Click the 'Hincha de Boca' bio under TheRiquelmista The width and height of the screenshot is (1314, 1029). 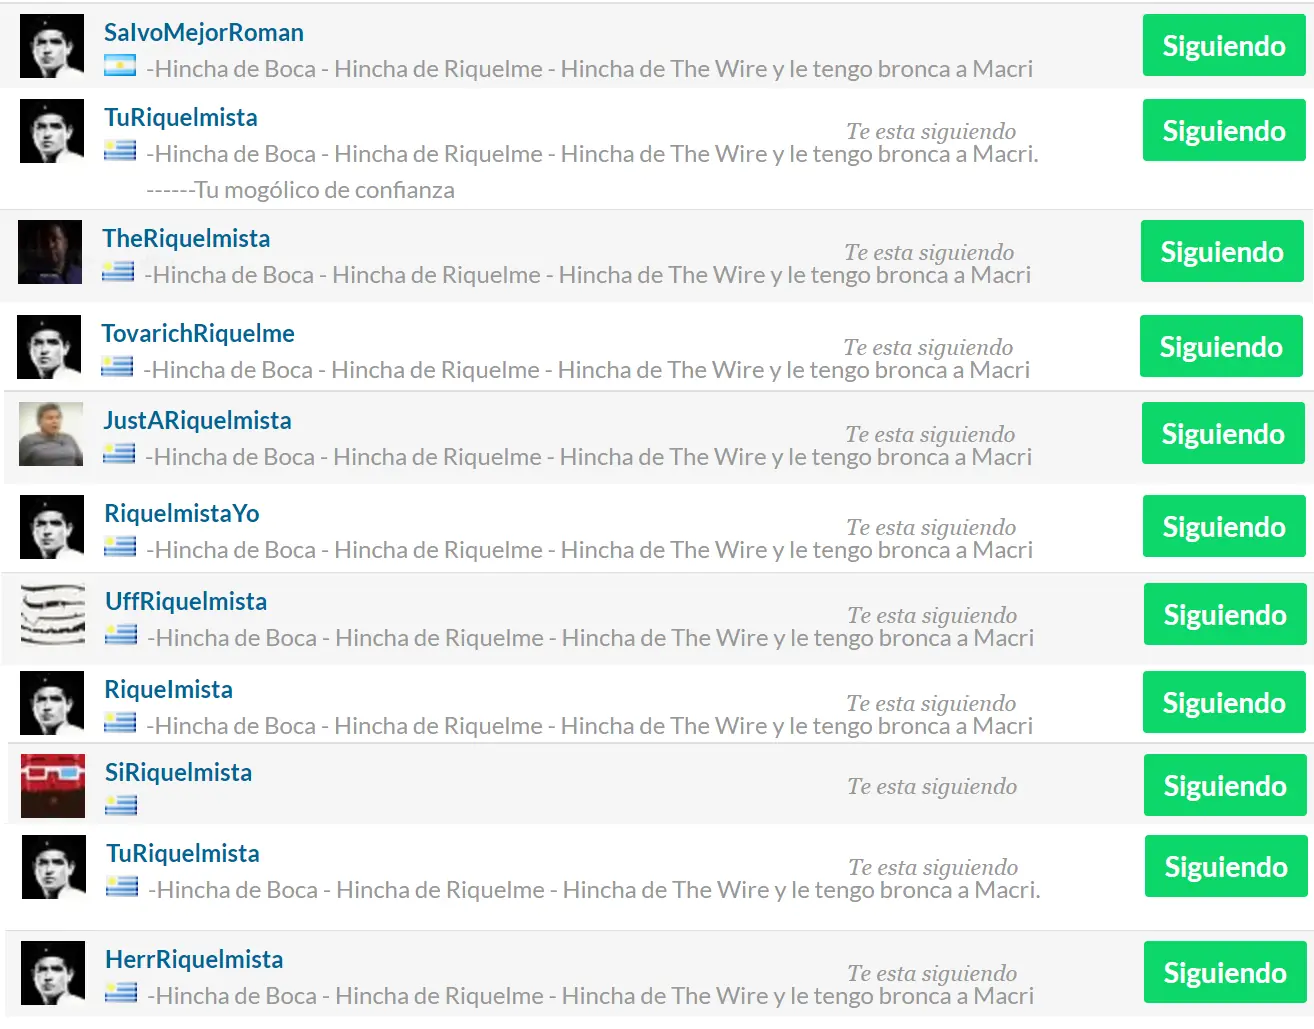[588, 275]
